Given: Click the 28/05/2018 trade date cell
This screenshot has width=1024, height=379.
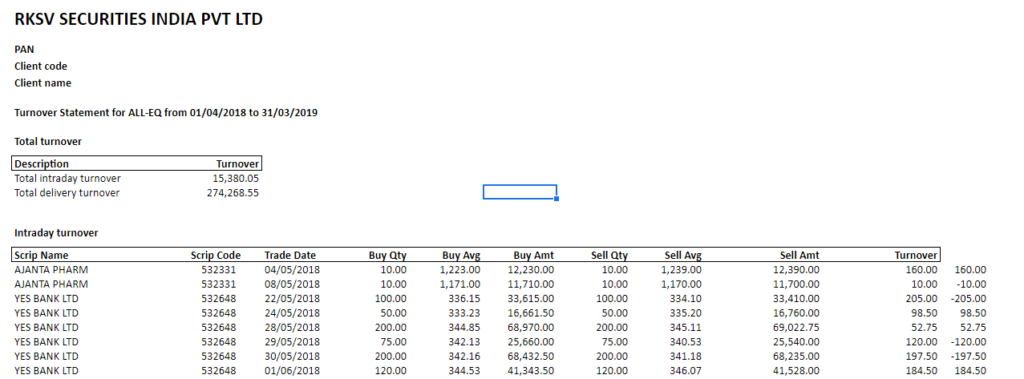Looking at the screenshot, I should (x=292, y=327).
